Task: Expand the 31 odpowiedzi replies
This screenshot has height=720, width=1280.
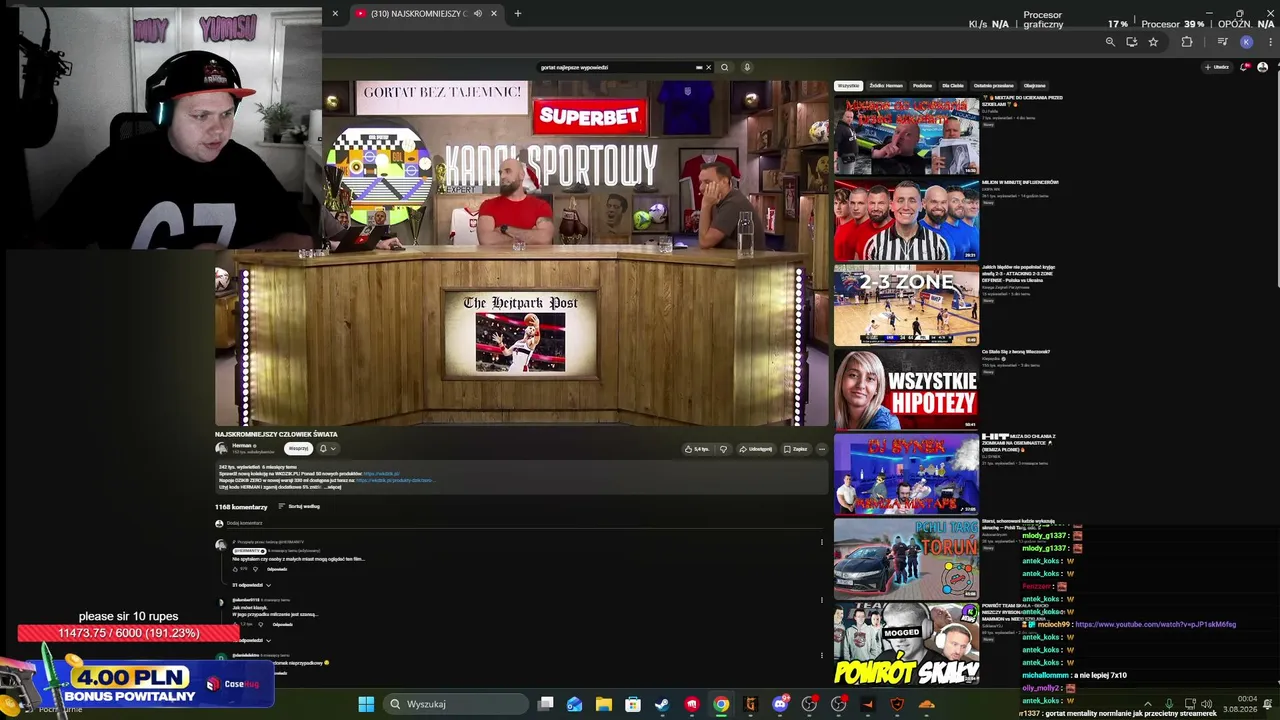Action: point(251,585)
